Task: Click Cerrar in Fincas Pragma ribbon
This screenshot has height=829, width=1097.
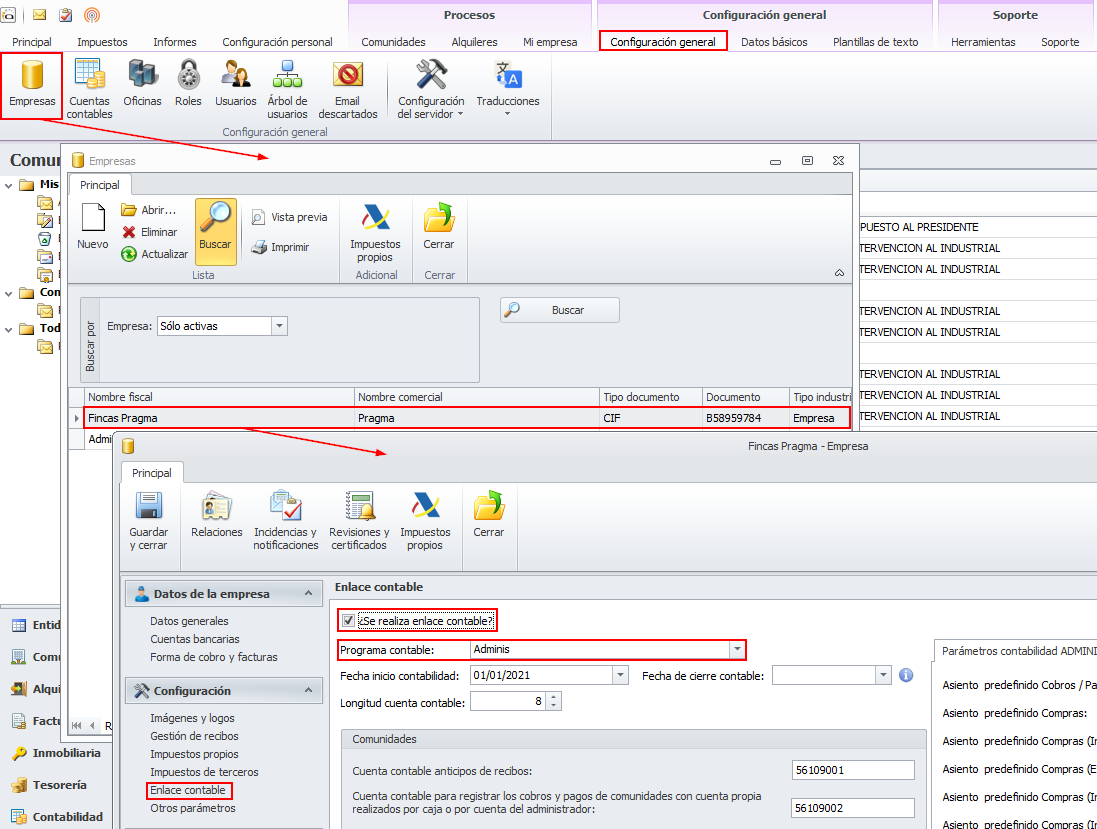Action: [488, 514]
